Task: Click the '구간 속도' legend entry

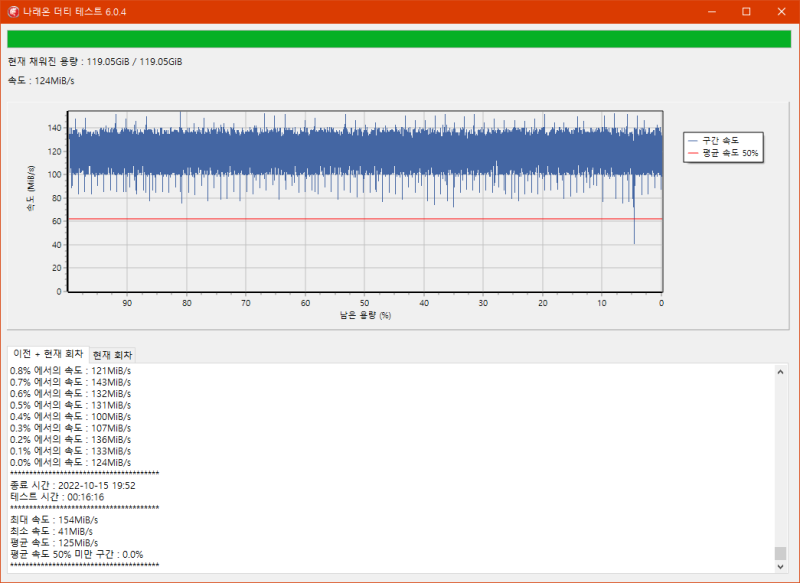Action: pyautogui.click(x=714, y=140)
